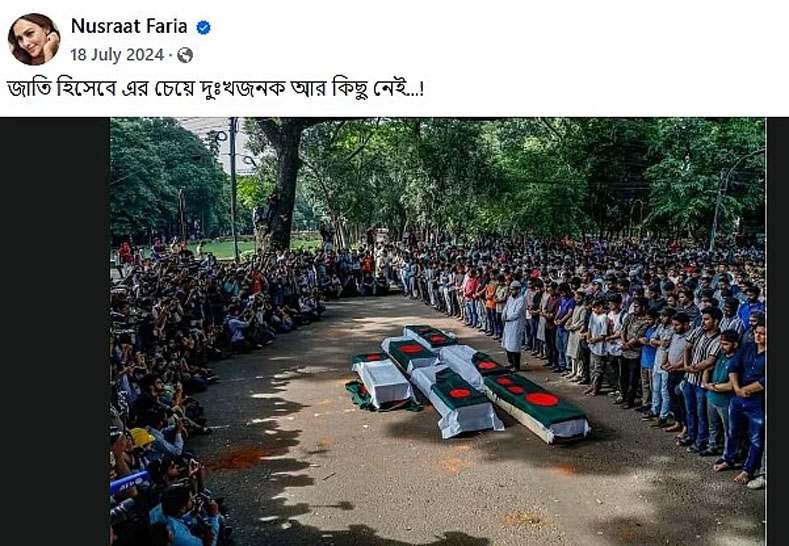Image resolution: width=789 pixels, height=546 pixels.
Task: Open the 18 July 2024 timestamp link
Action: point(117,54)
